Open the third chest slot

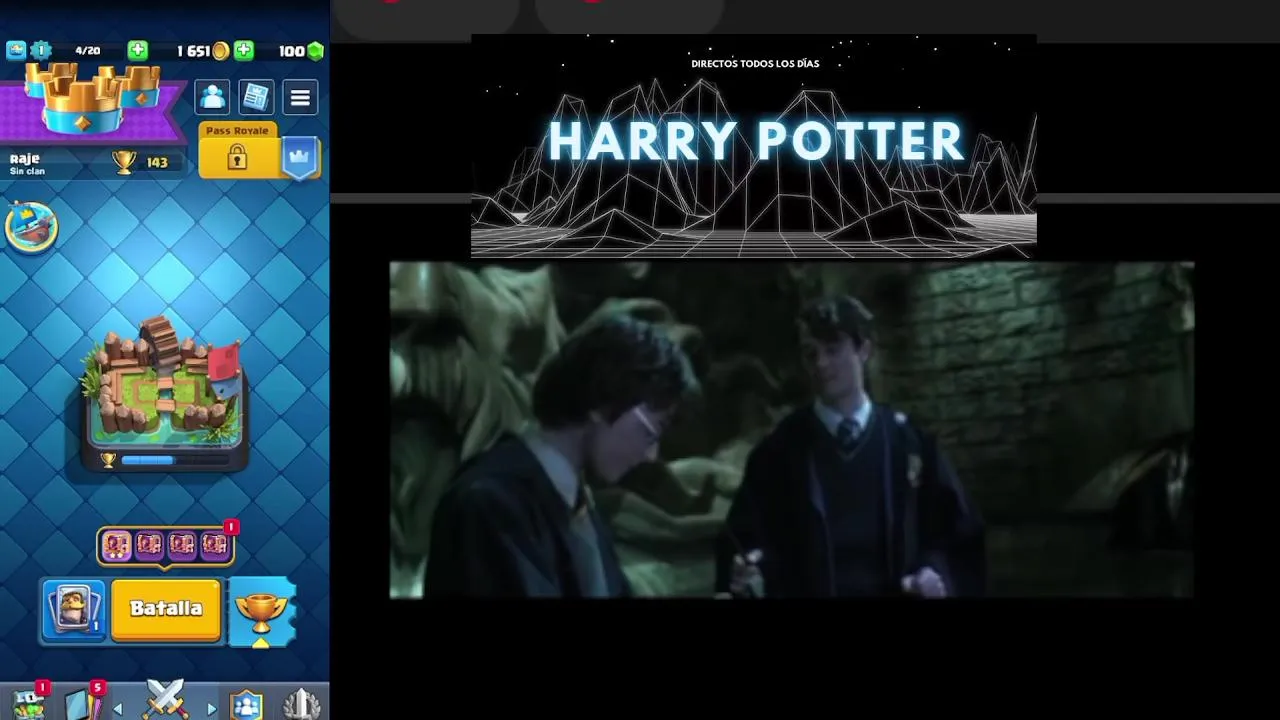point(182,545)
